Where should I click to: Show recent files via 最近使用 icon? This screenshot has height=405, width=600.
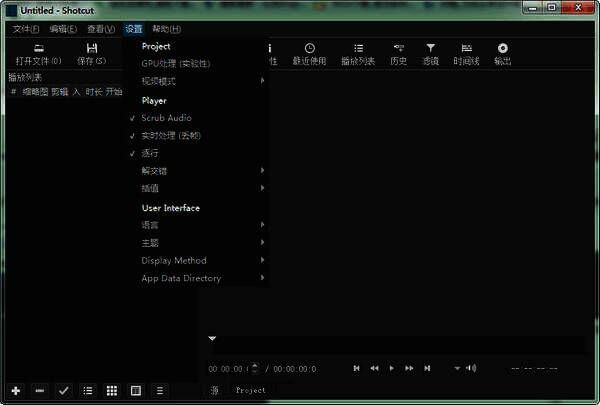(309, 54)
